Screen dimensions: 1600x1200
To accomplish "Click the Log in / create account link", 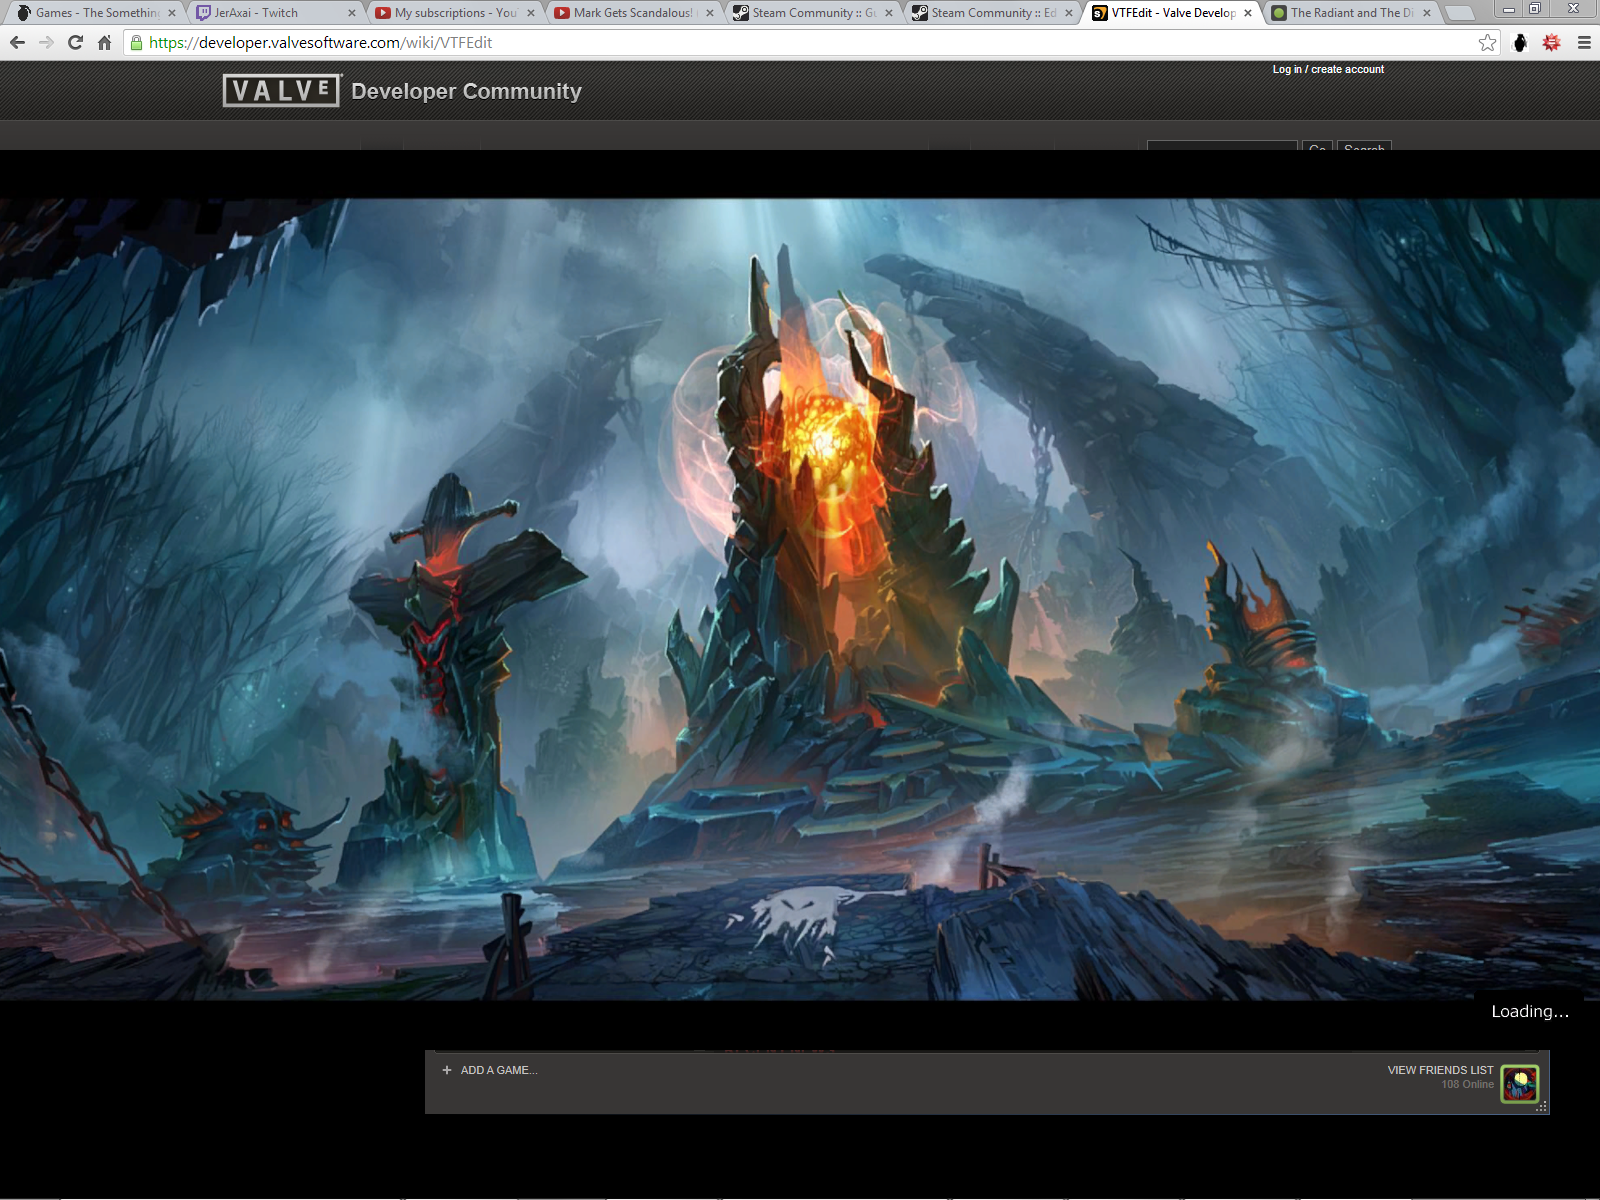I will tap(1328, 69).
